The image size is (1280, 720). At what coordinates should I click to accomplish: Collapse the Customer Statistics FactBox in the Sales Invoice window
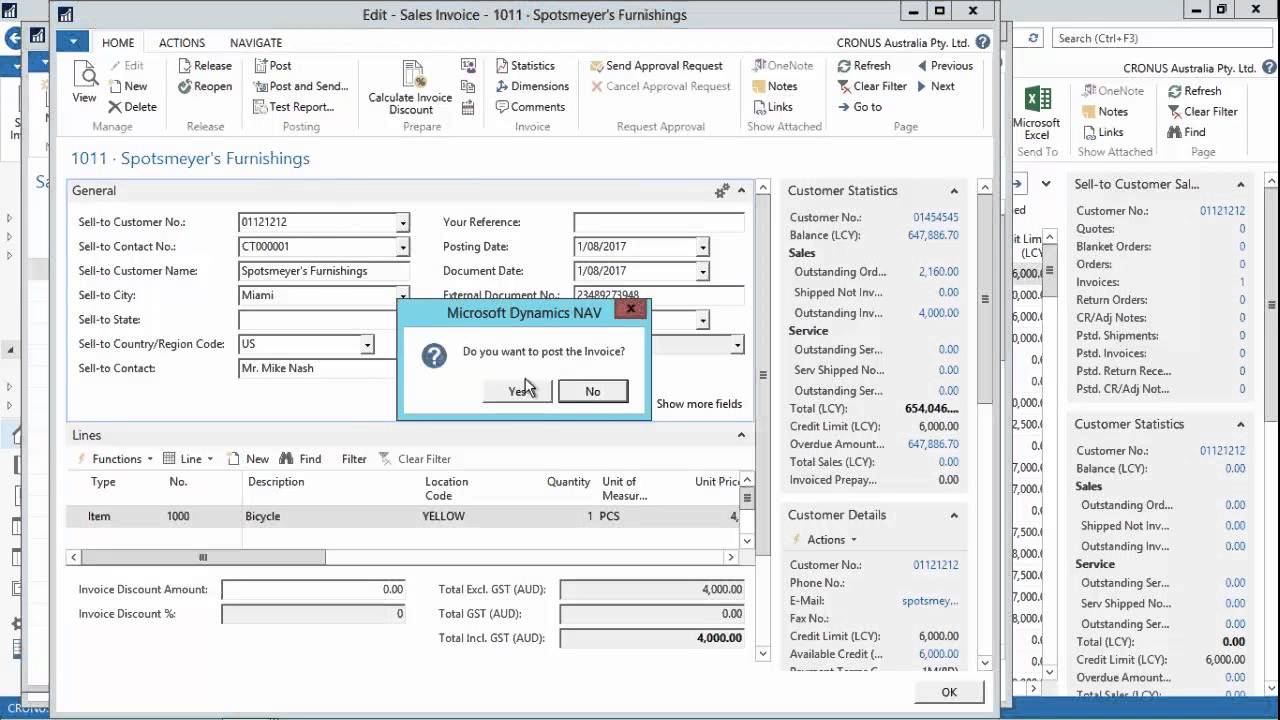(x=954, y=191)
